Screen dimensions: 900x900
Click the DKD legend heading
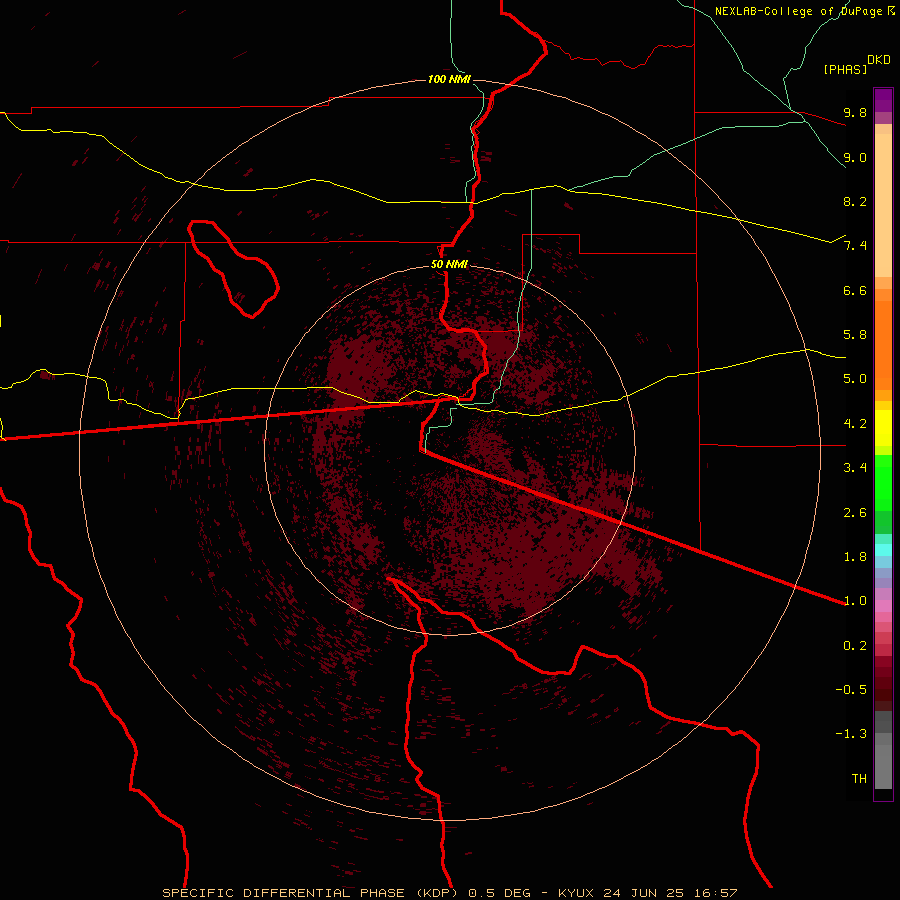(x=879, y=60)
